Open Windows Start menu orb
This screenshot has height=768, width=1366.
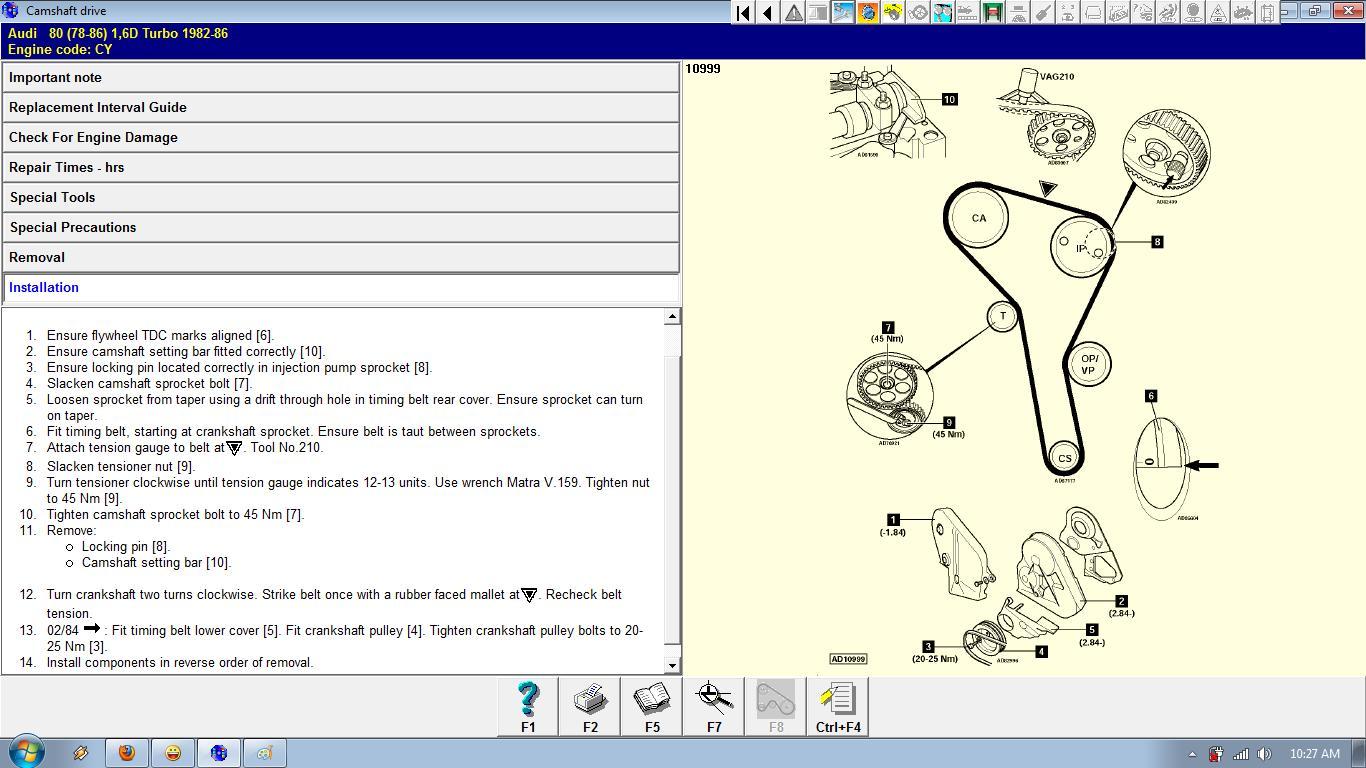coord(26,752)
